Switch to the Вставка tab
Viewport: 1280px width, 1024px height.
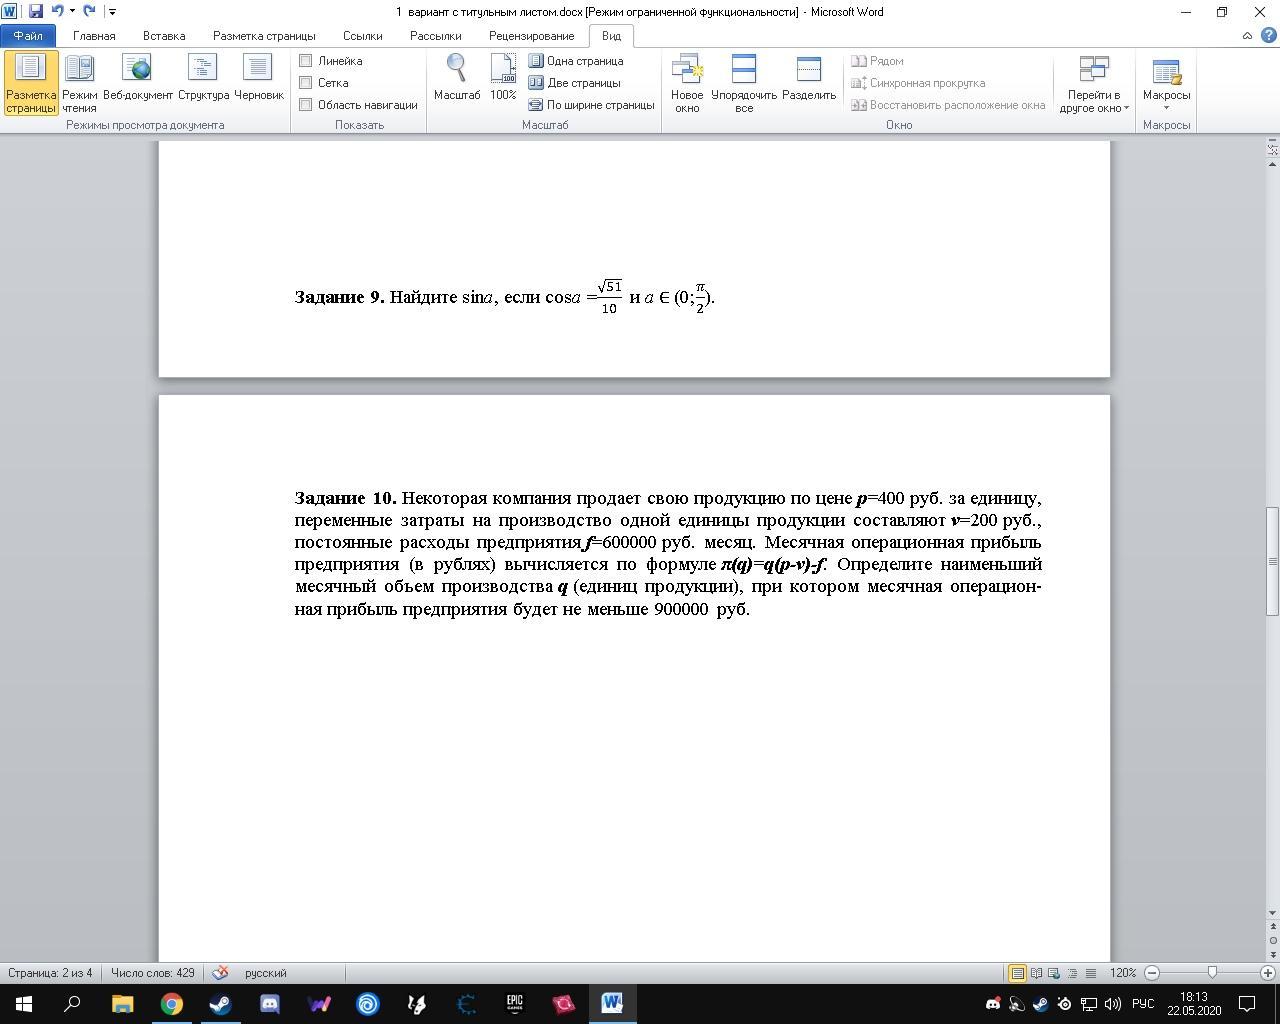164,36
